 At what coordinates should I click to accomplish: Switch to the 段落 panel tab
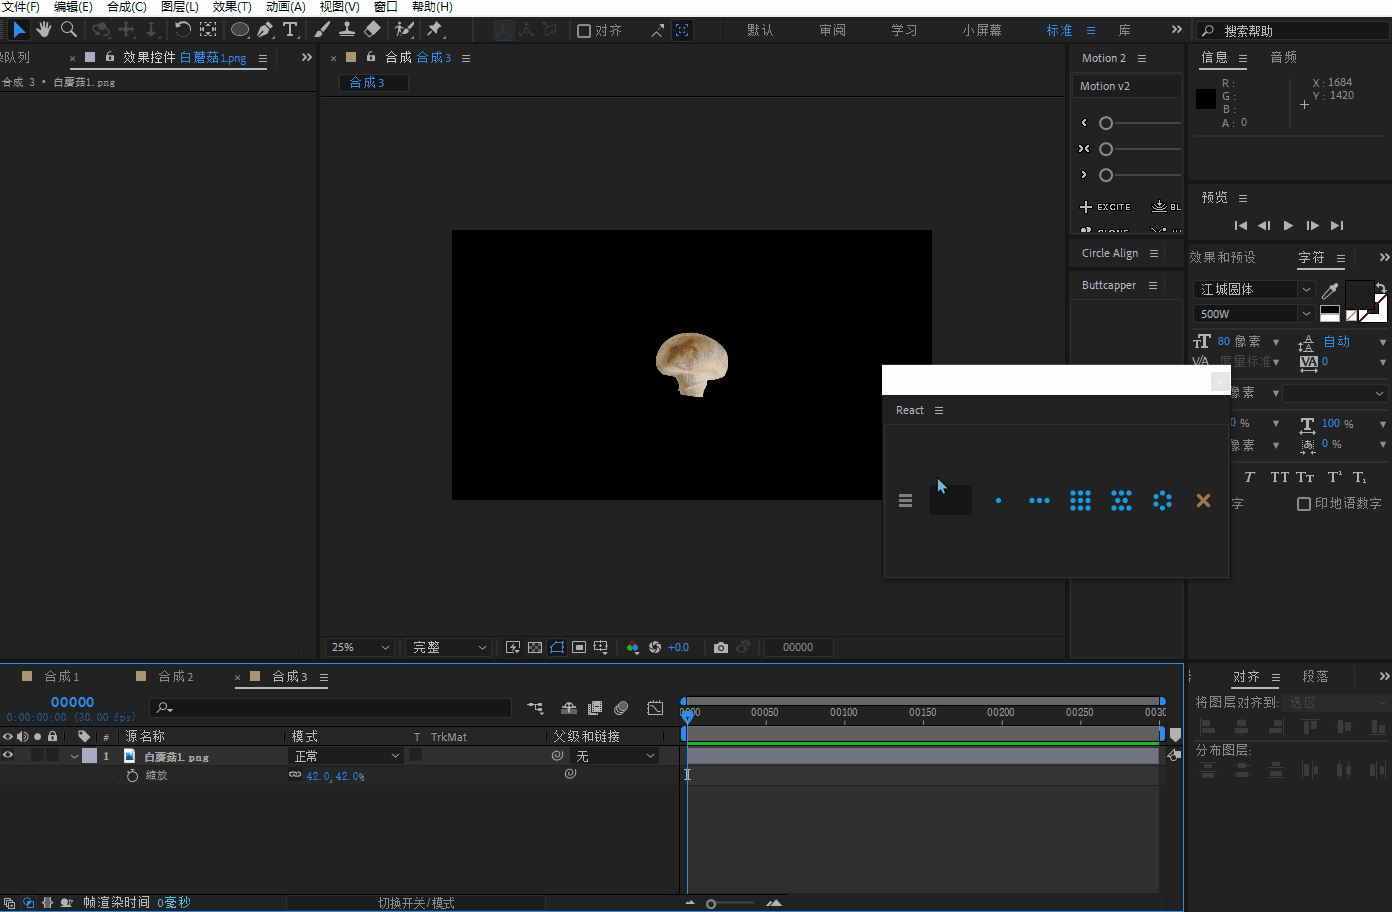click(1316, 677)
